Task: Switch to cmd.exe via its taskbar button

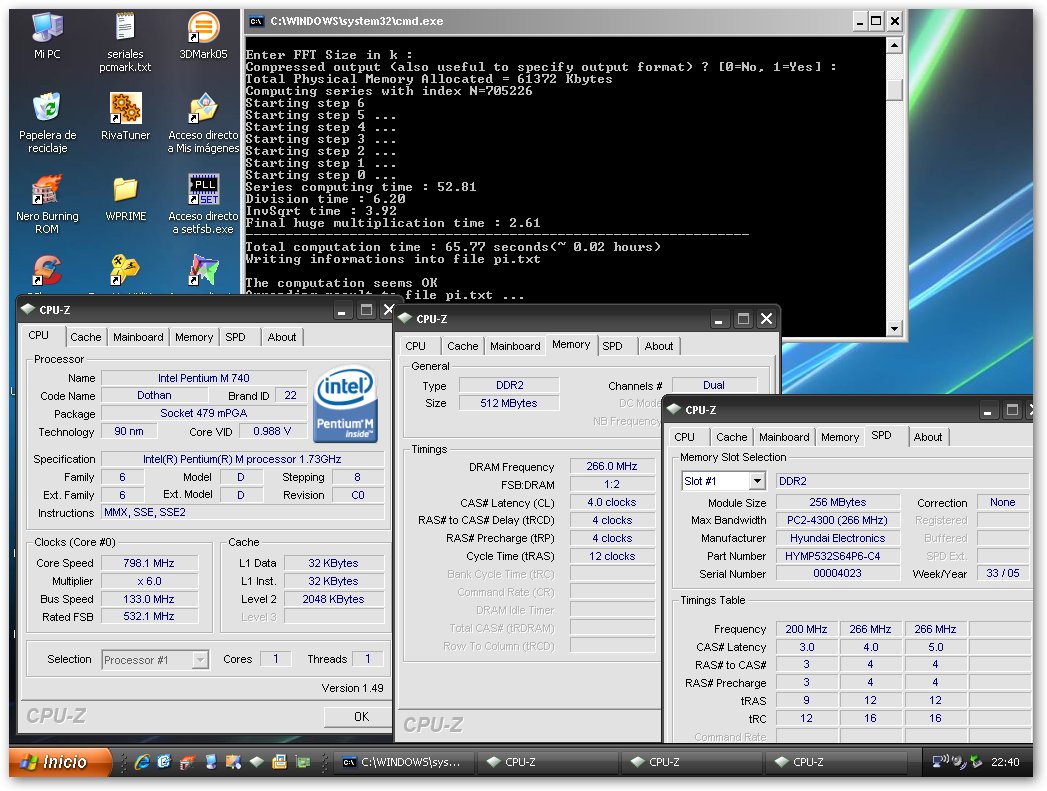Action: tap(403, 762)
